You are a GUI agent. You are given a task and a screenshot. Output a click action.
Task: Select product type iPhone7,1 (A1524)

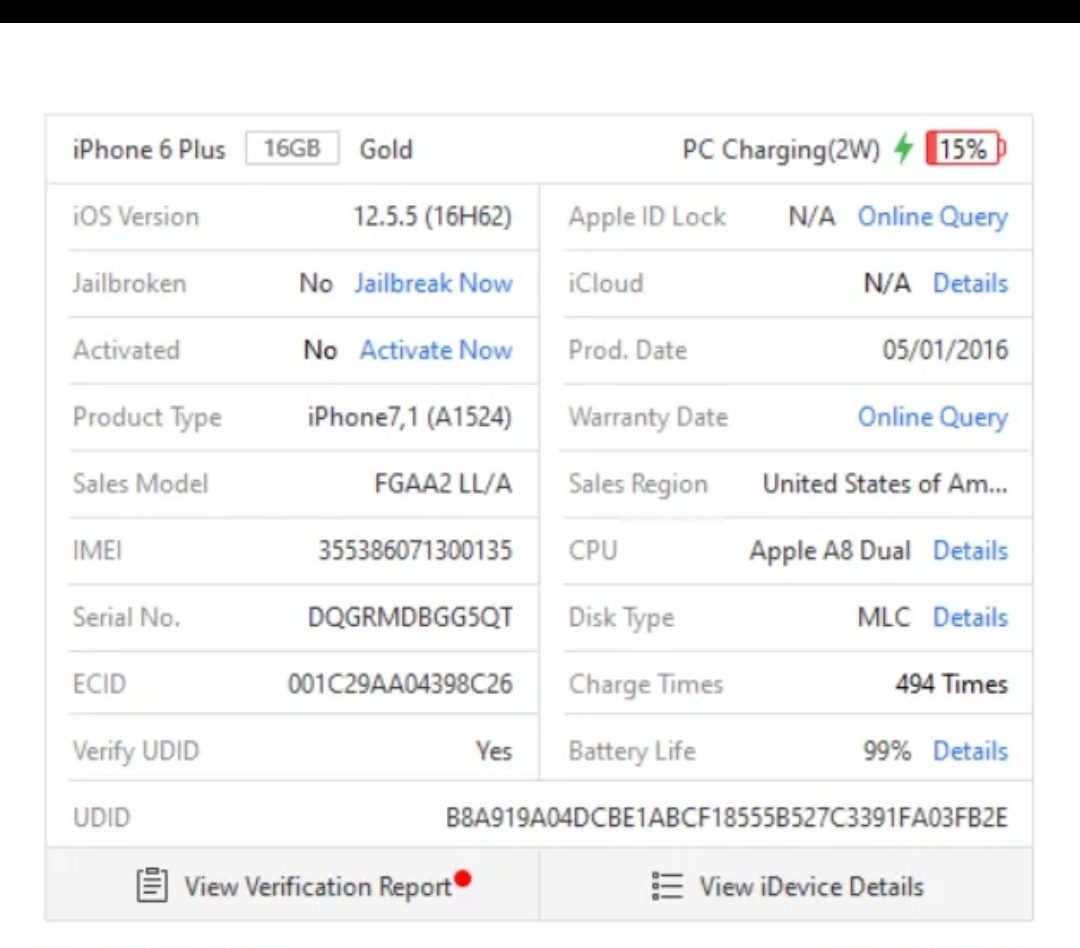(410, 418)
